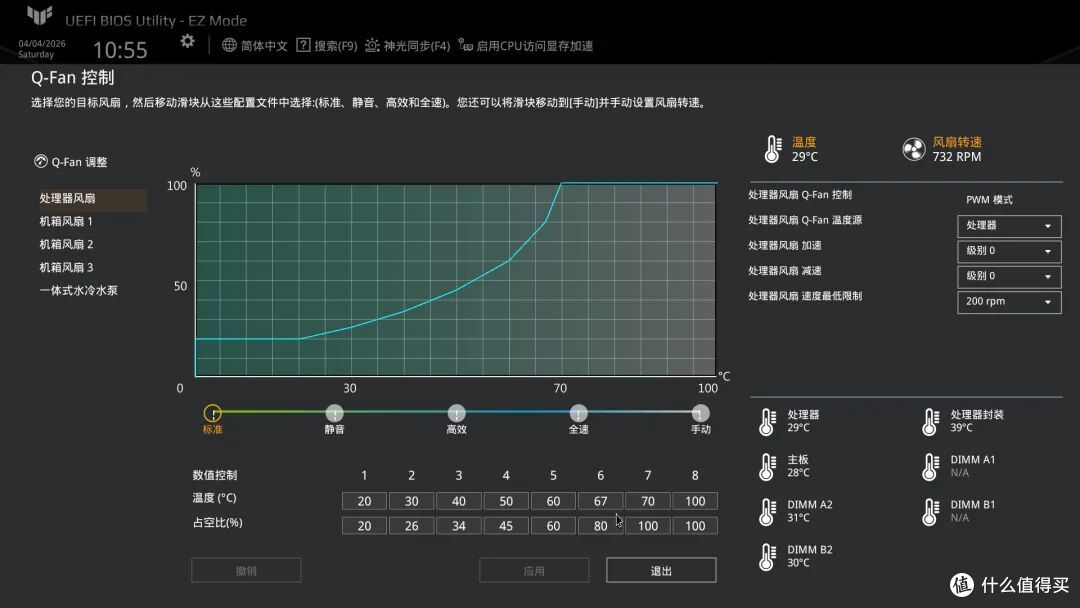This screenshot has width=1080, height=608.
Task: Click the DIMM B1 thermometer icon
Action: [x=930, y=512]
